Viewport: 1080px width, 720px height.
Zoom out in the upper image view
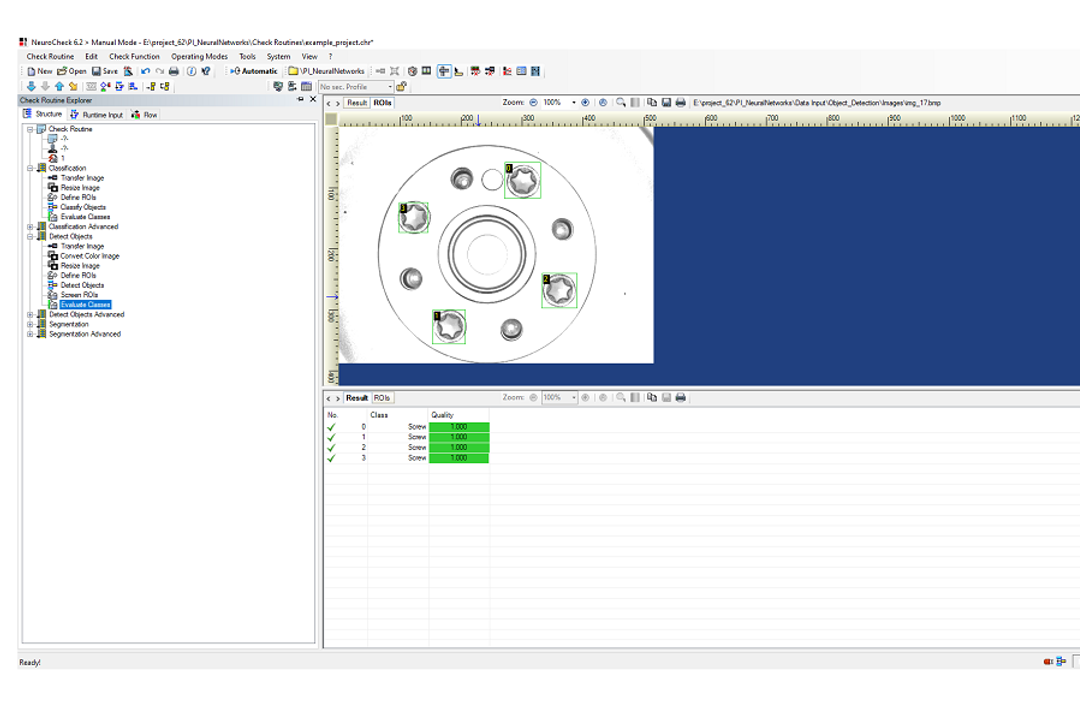533,103
